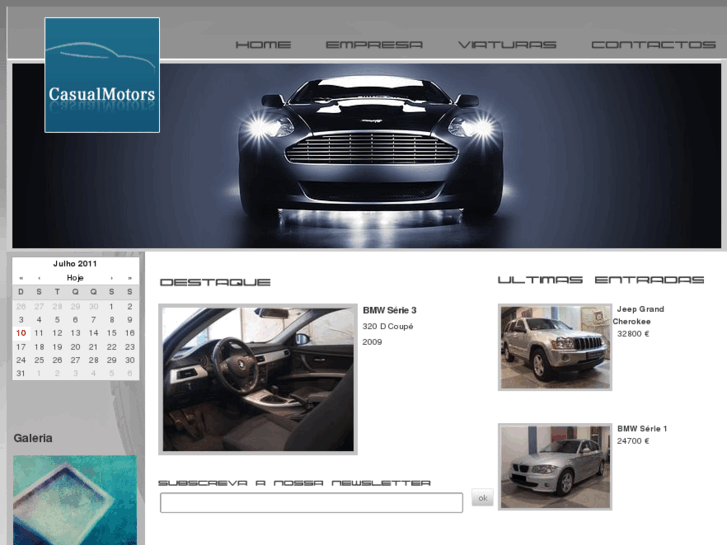Open the Jeep Grand Cherokee link
The height and width of the screenshot is (545, 727).
point(638,315)
